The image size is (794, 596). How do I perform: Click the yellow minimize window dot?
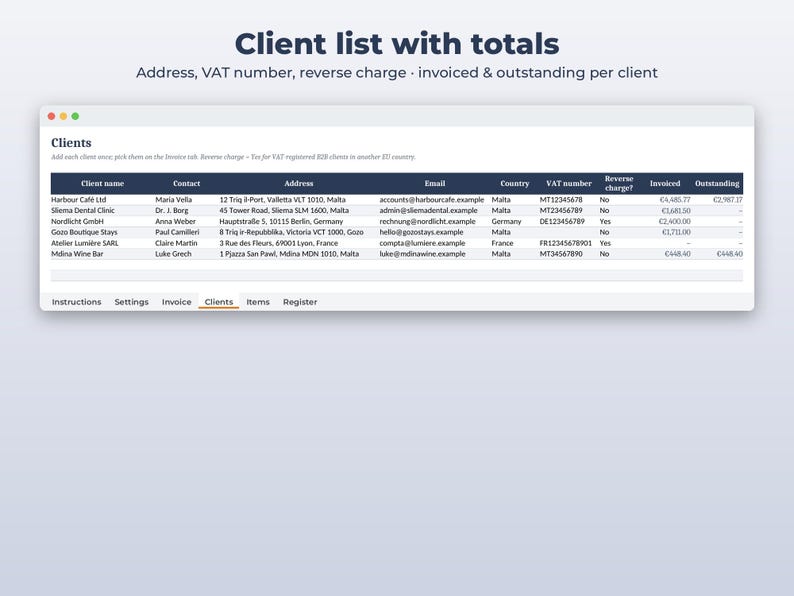coord(63,116)
